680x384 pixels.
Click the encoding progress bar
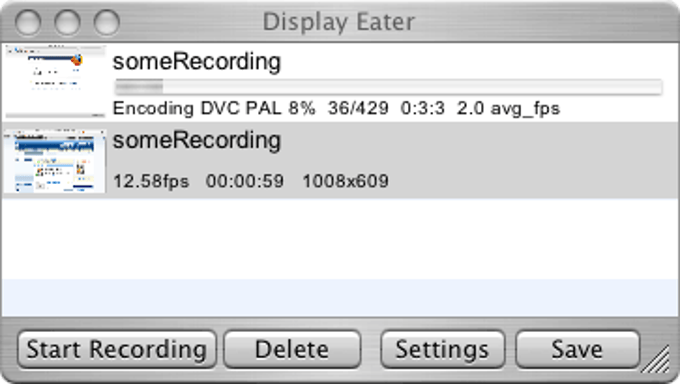tap(388, 87)
